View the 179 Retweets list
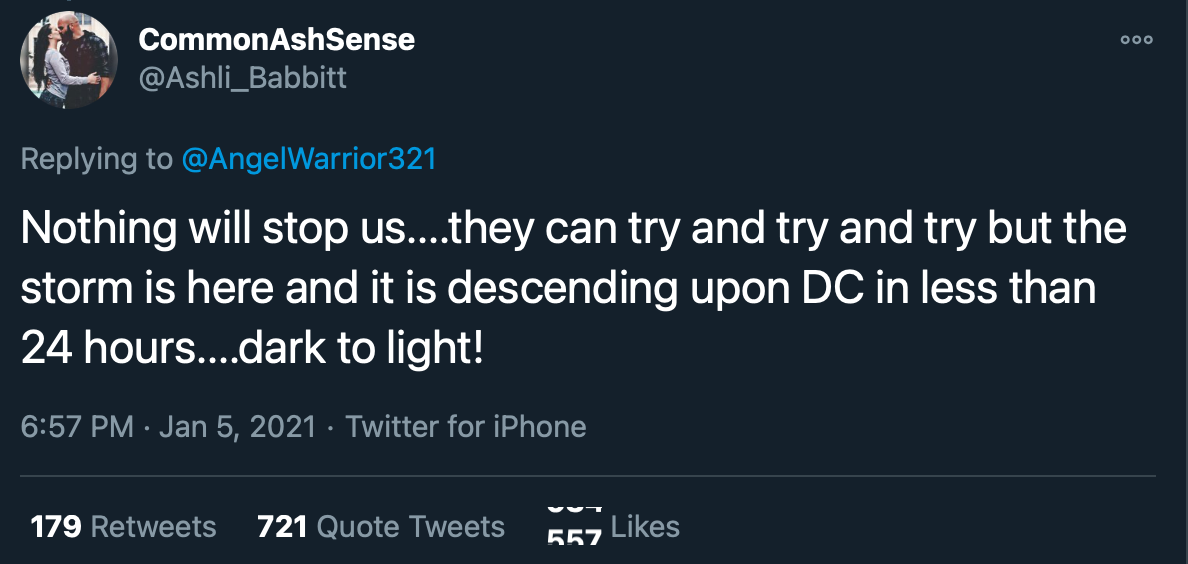The height and width of the screenshot is (564, 1188). click(x=123, y=527)
